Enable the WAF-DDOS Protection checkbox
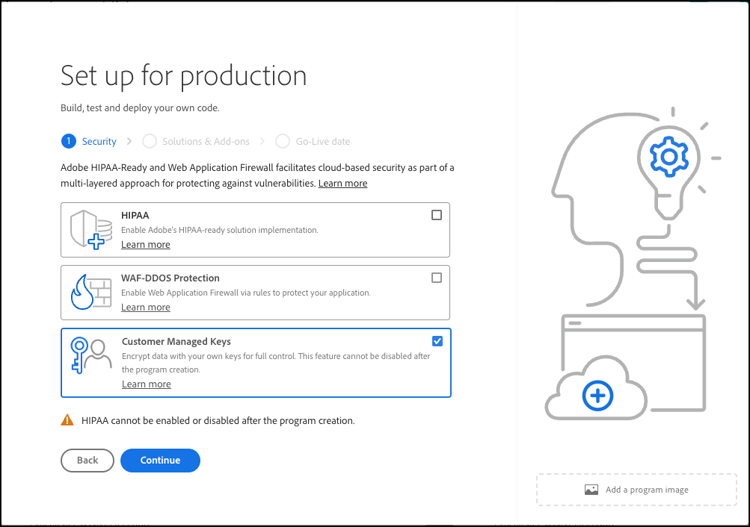The width and height of the screenshot is (750, 527). click(x=437, y=278)
